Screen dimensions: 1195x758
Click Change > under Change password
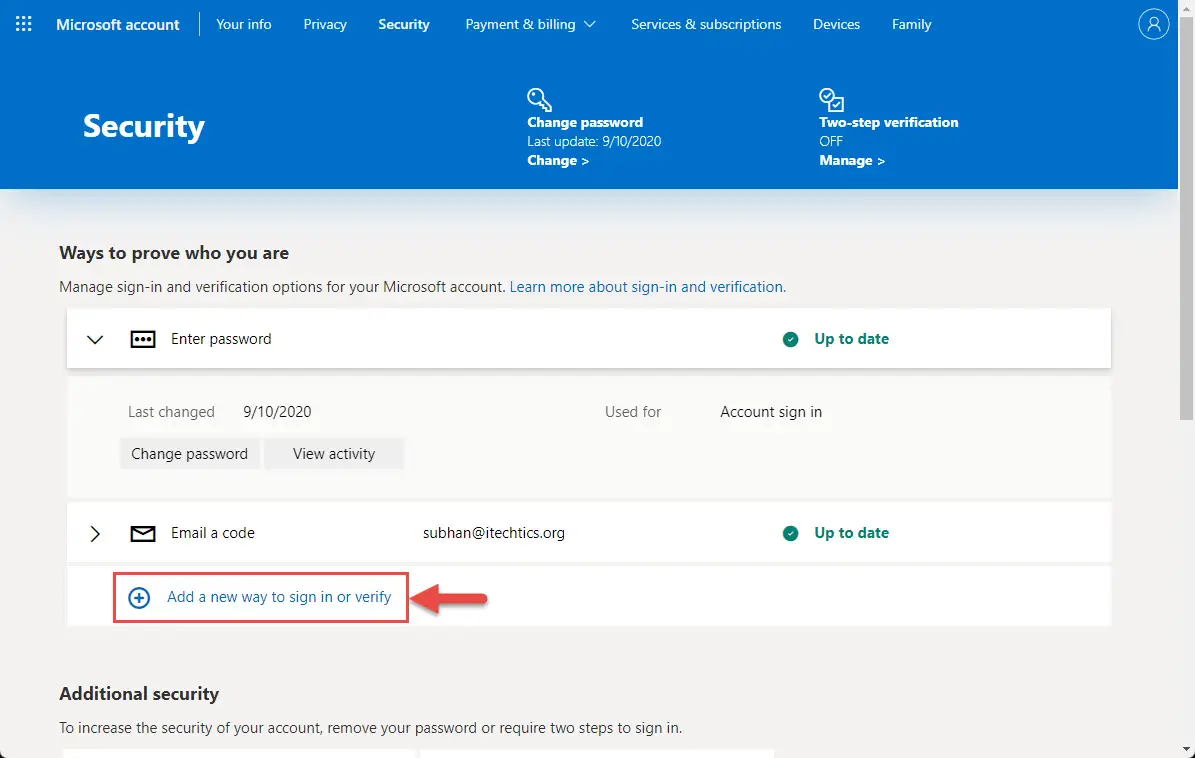[558, 161]
